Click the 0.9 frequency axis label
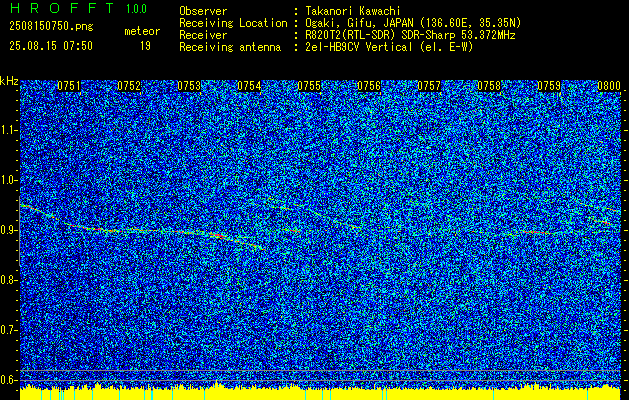This screenshot has width=629, height=400. [x=8, y=230]
